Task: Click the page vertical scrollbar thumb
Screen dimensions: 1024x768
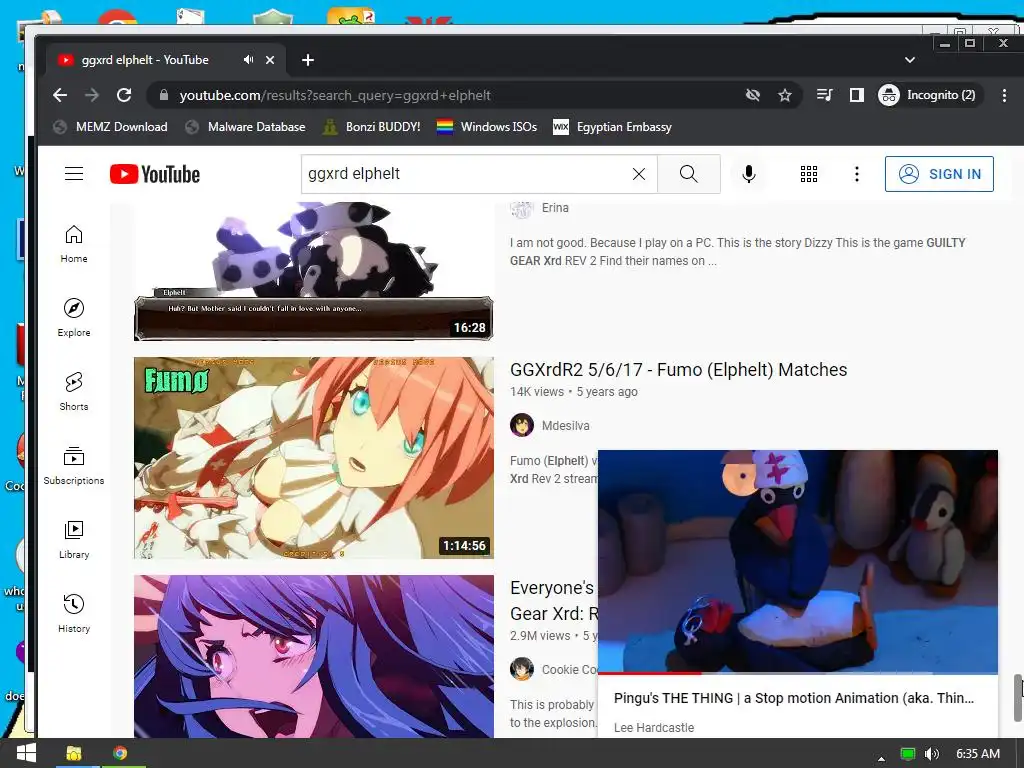Action: 1017,696
